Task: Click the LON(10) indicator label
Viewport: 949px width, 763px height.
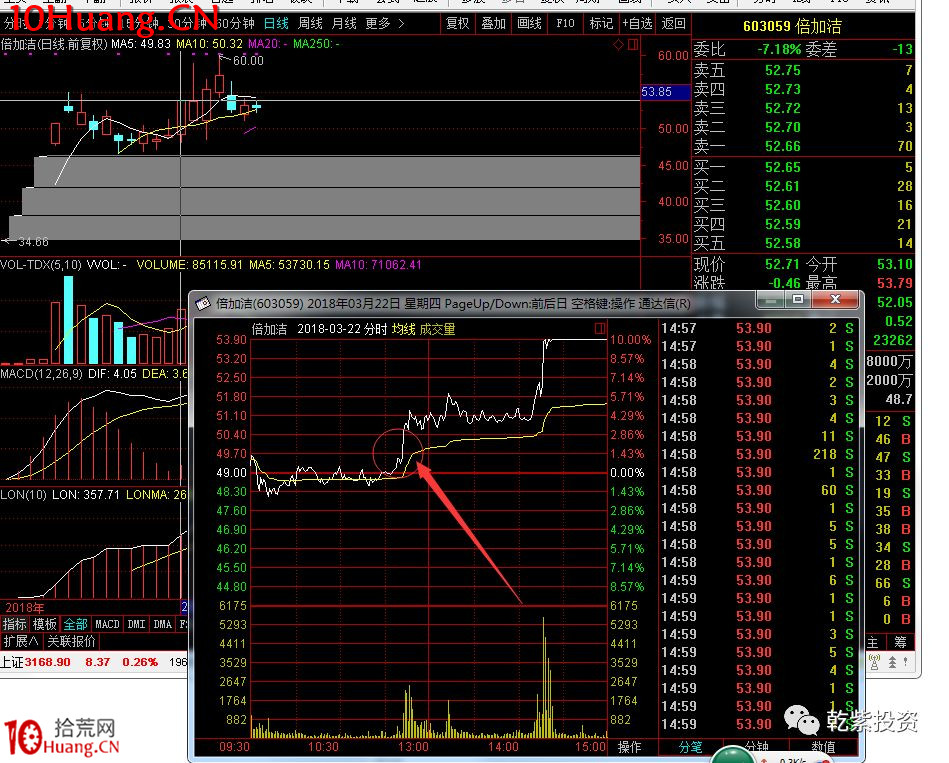Action: coord(23,495)
